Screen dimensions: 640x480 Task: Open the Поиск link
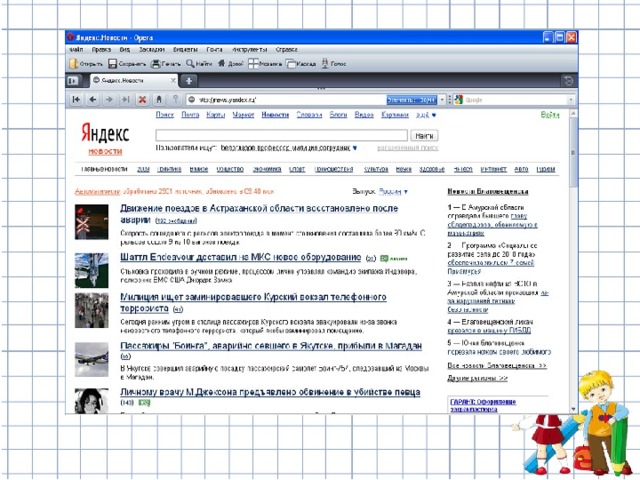coord(165,115)
